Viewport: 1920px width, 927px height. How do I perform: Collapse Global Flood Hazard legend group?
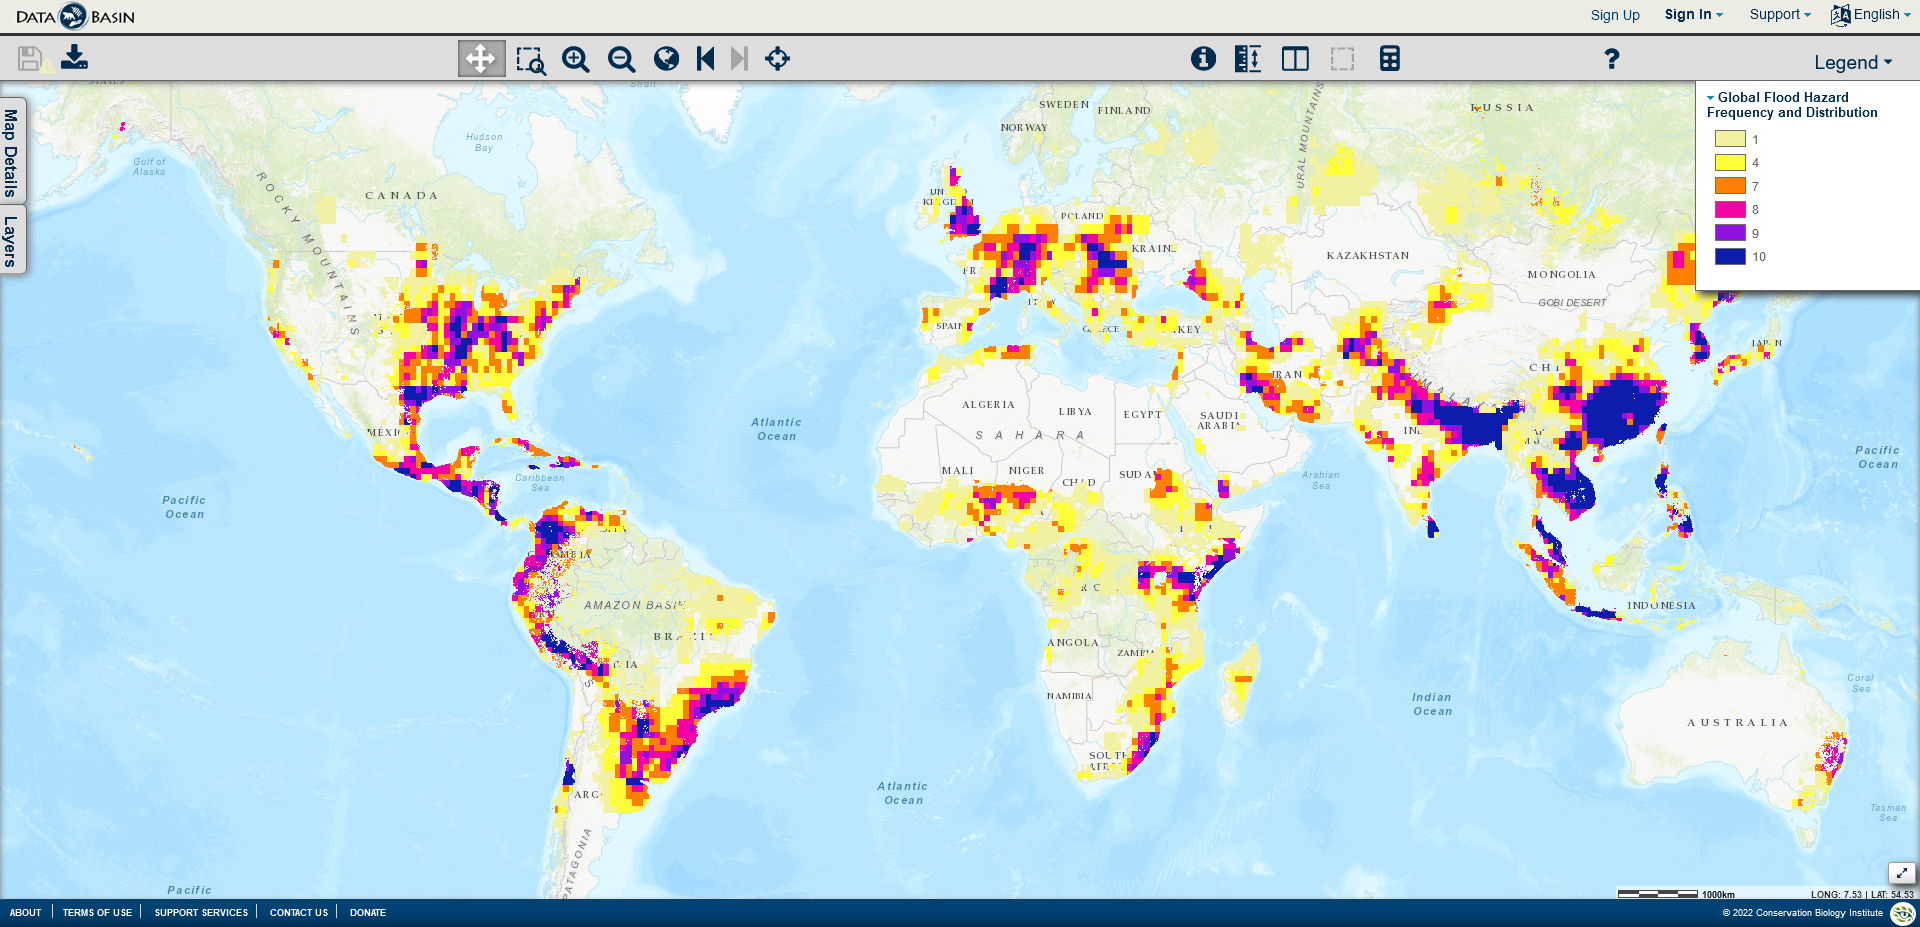1711,98
